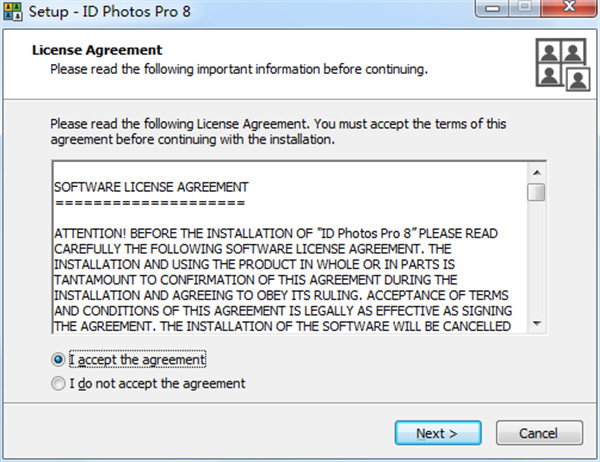Click the license scrollbar thumb
The width and height of the screenshot is (600, 462).
[536, 192]
